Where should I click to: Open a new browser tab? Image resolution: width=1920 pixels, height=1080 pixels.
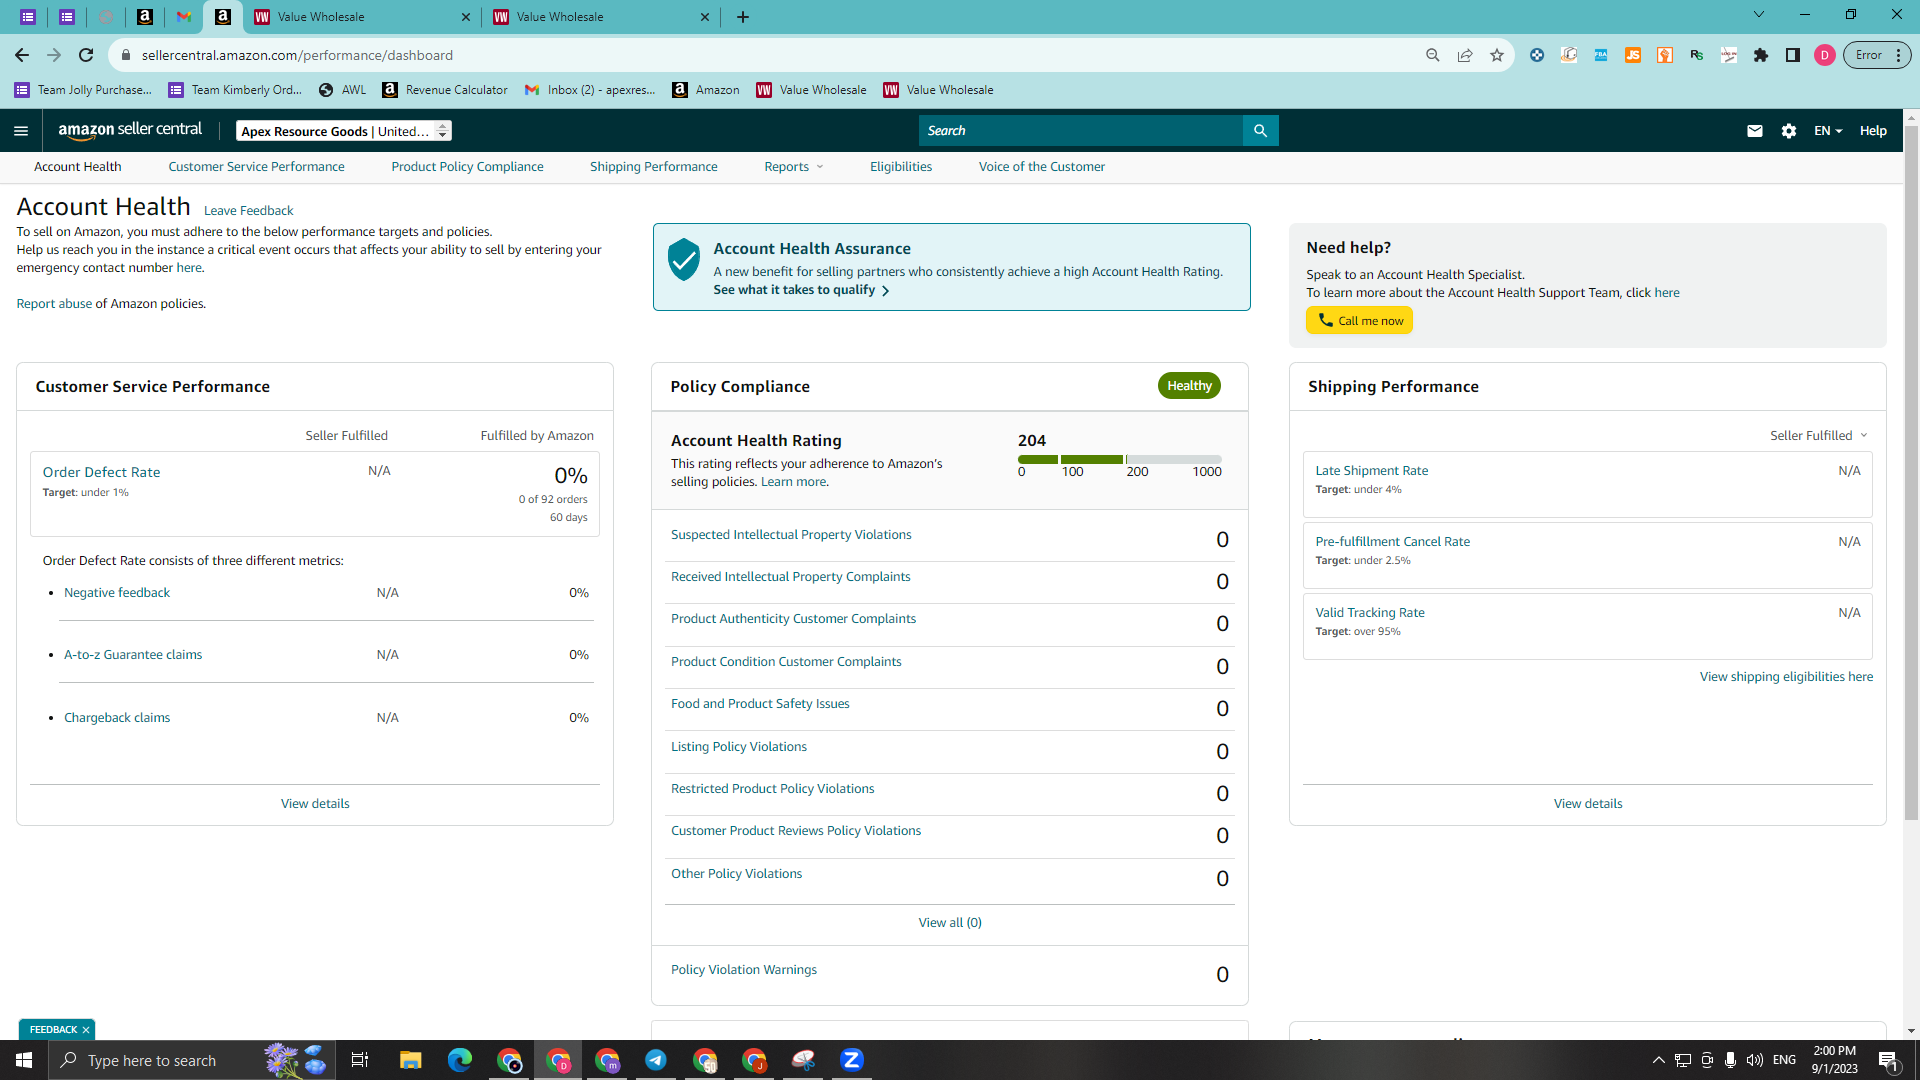743,17
